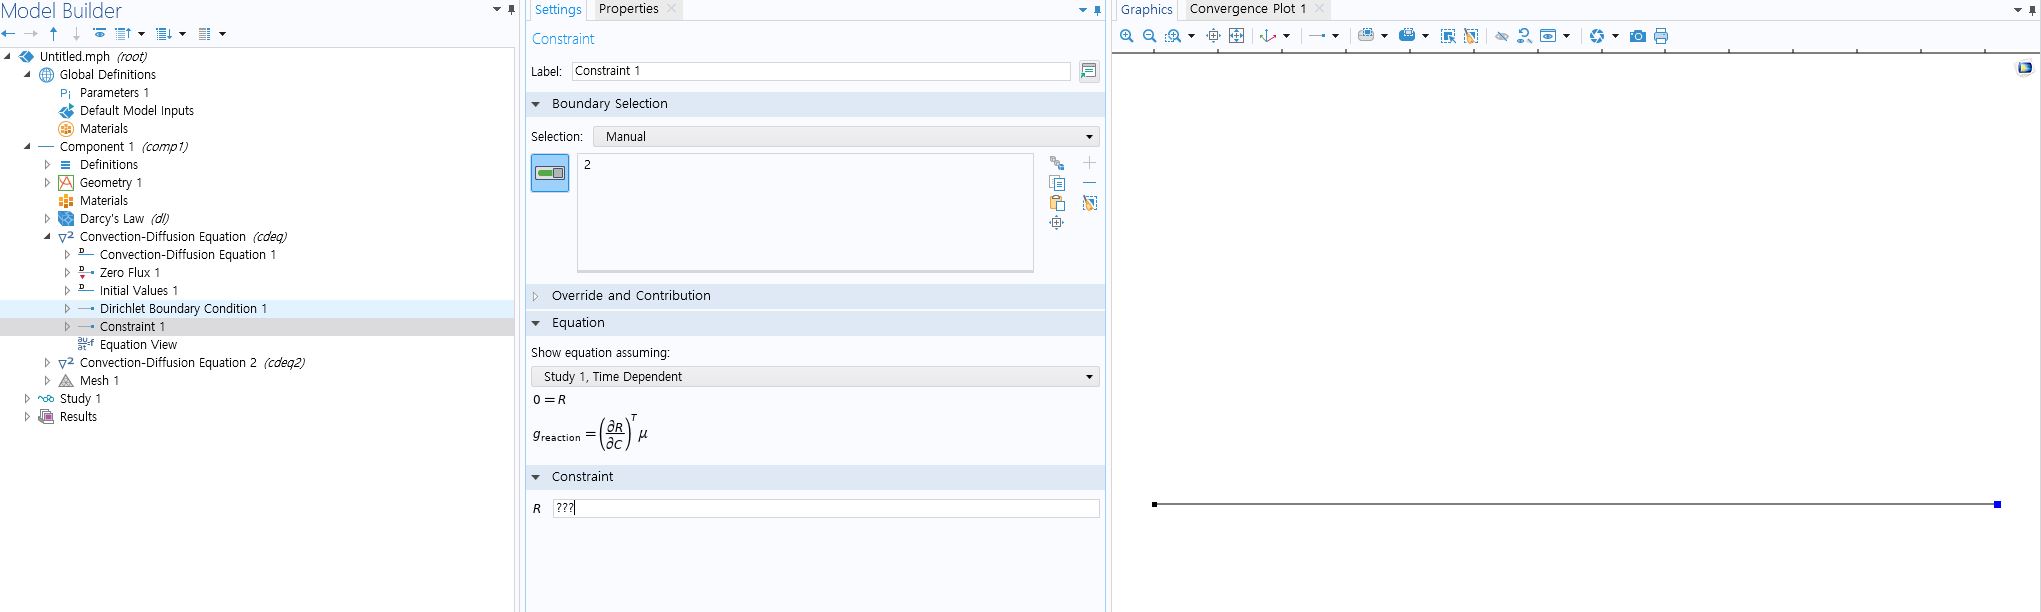Viewport: 2041px width, 612px height.
Task: Open the Selection Manual dropdown
Action: [846, 137]
